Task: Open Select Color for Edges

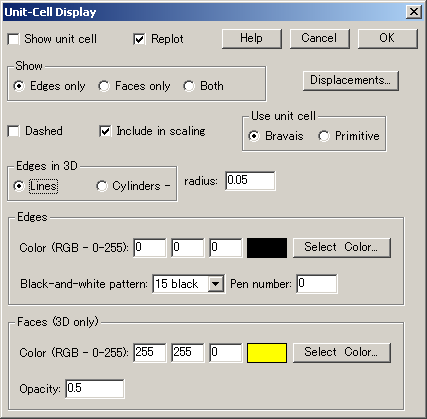Action: click(341, 247)
